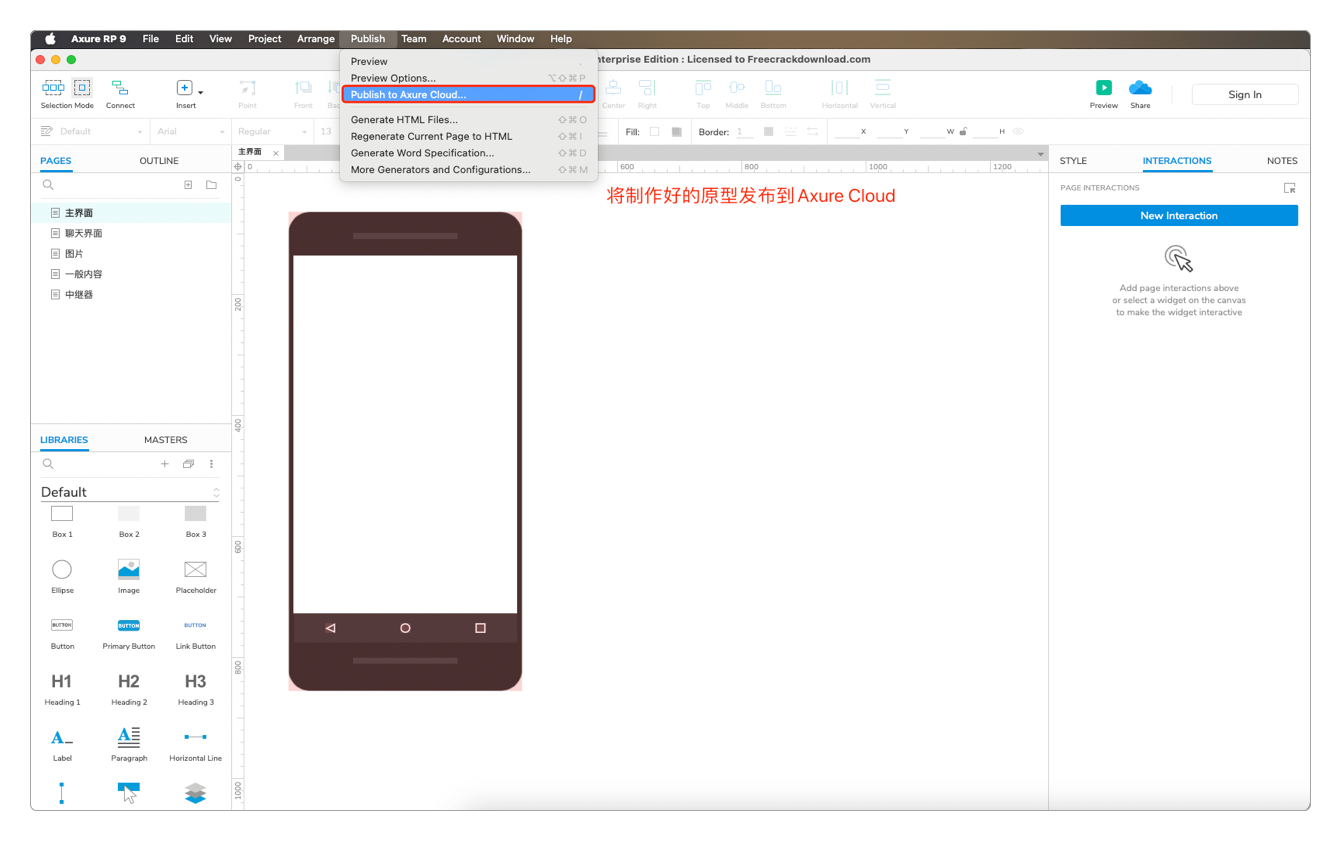Toggle the aspect ratio lock icon
The image size is (1341, 841).
[x=963, y=131]
